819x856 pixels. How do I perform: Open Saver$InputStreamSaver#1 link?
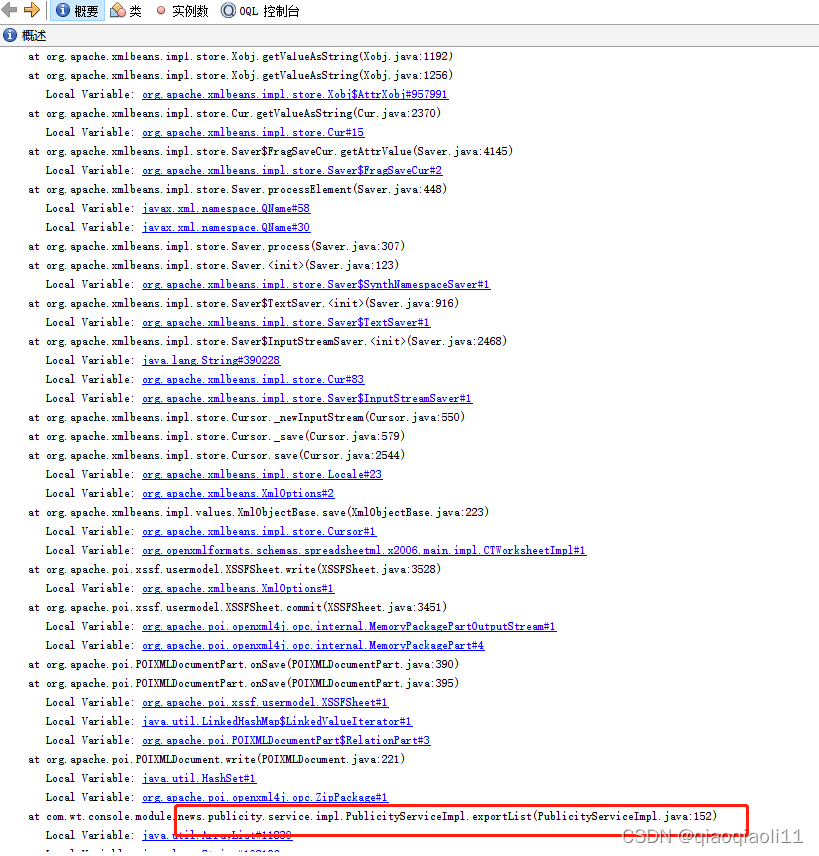[307, 399]
